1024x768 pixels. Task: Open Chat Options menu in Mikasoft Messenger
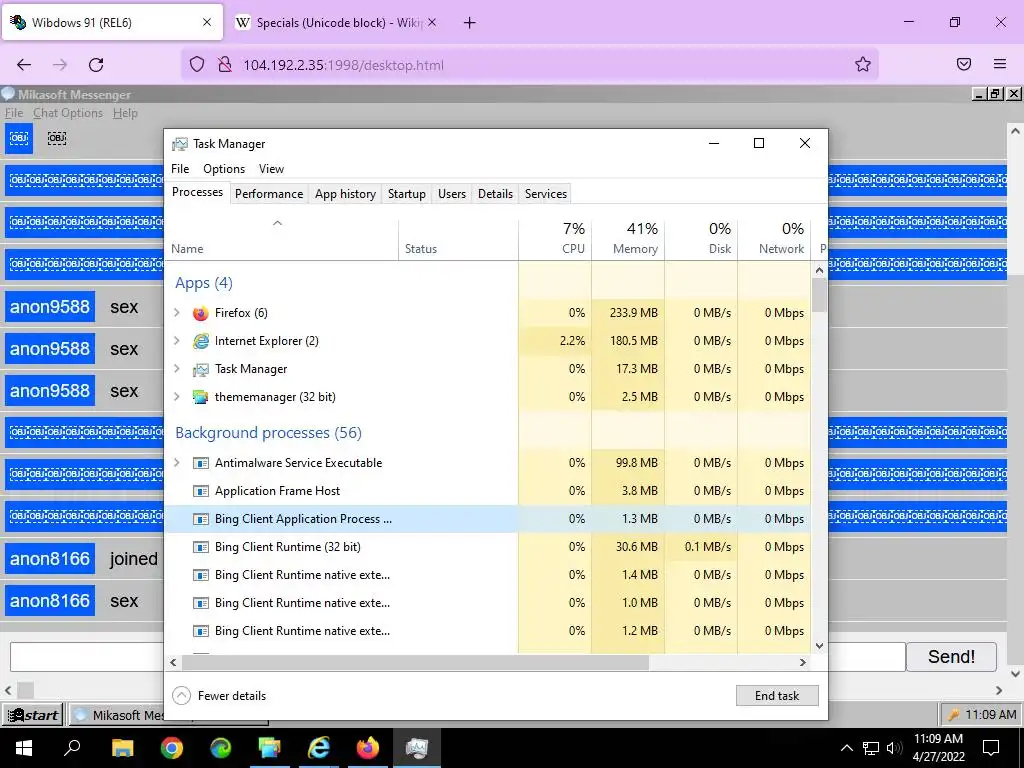[68, 113]
